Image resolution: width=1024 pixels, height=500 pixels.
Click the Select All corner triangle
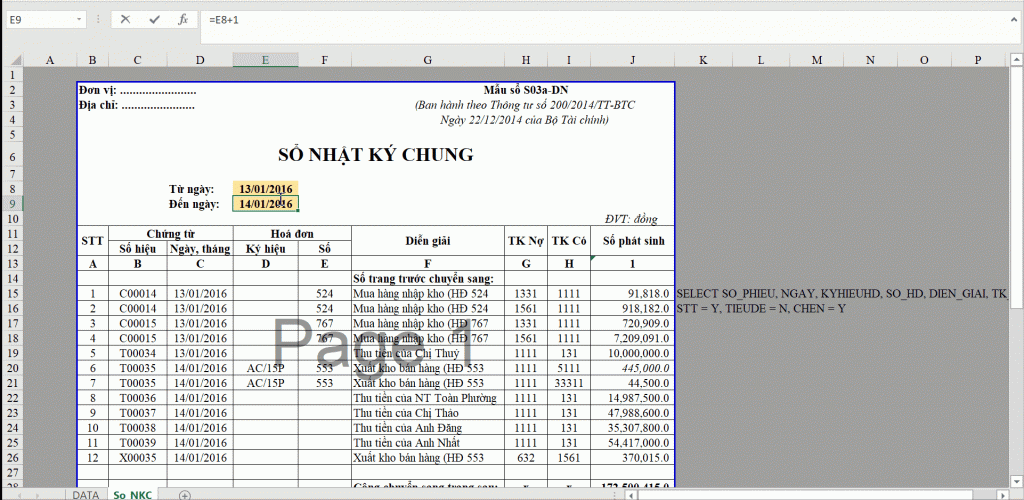click(12, 60)
